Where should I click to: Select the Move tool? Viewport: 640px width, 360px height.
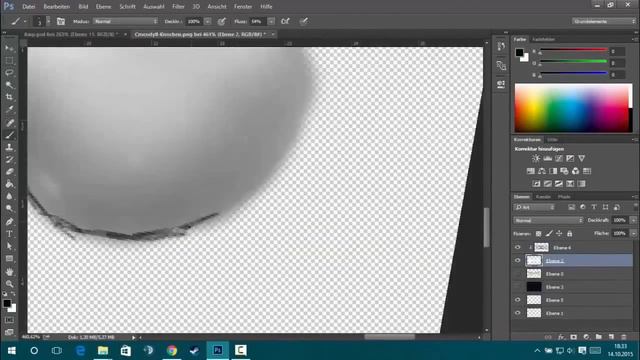coord(9,48)
